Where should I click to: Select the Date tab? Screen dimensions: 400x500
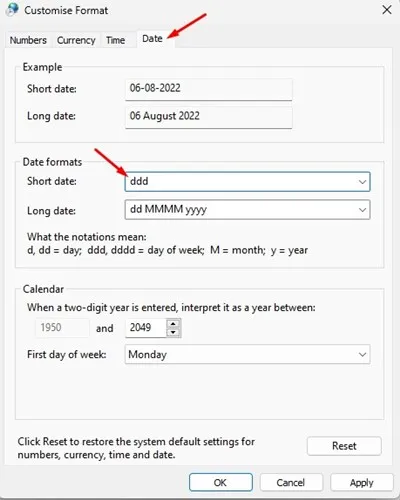pos(152,39)
